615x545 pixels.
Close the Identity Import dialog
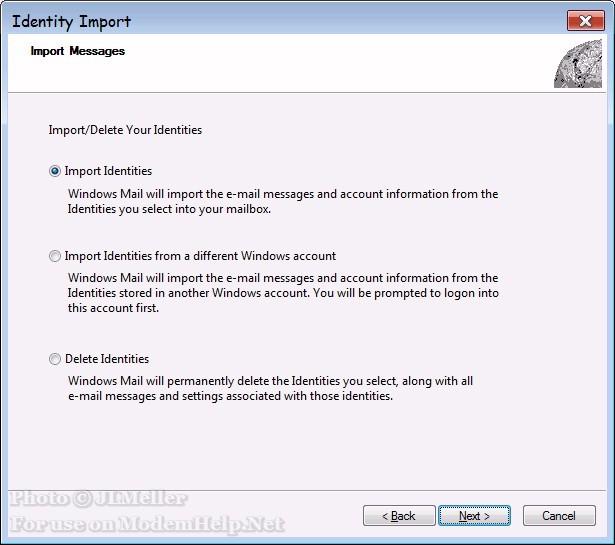pyautogui.click(x=586, y=21)
